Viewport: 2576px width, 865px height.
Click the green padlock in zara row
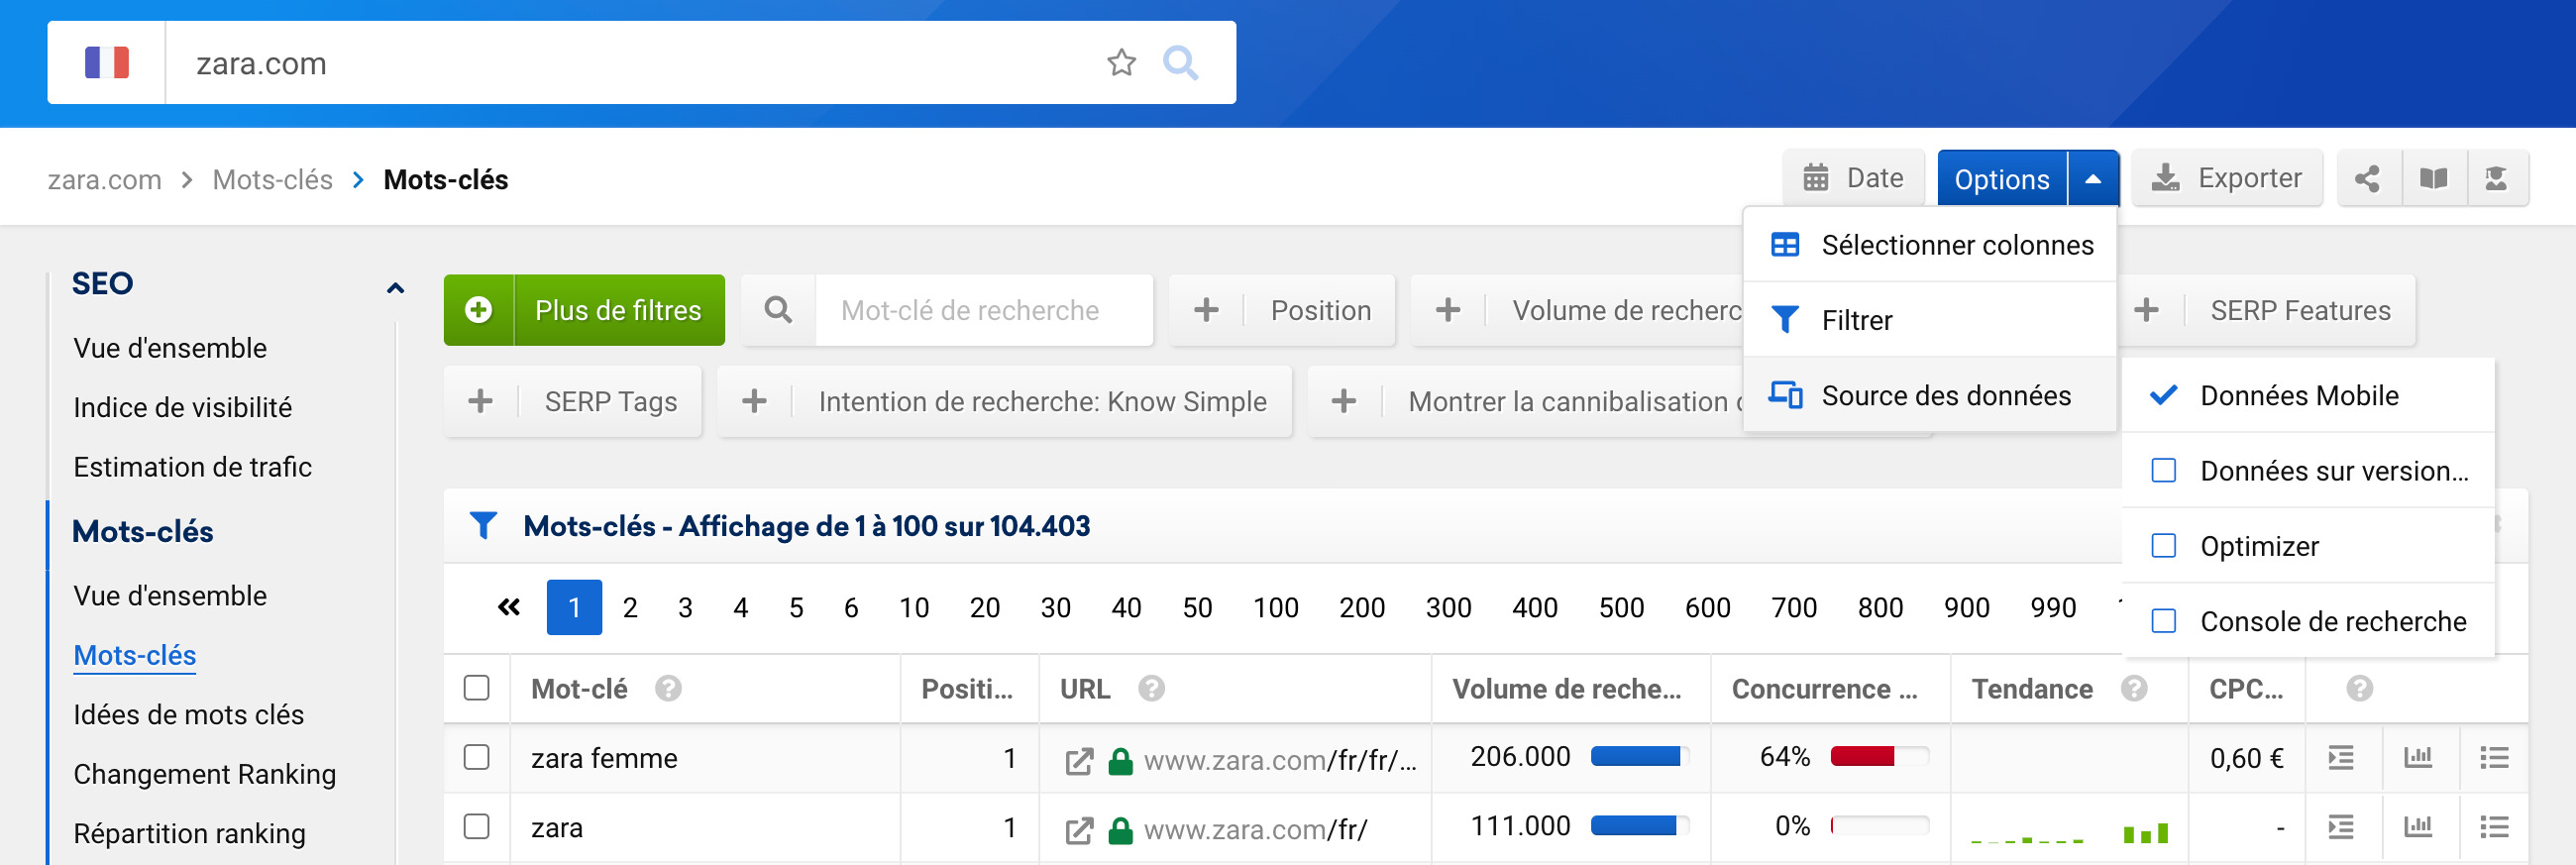1120,830
